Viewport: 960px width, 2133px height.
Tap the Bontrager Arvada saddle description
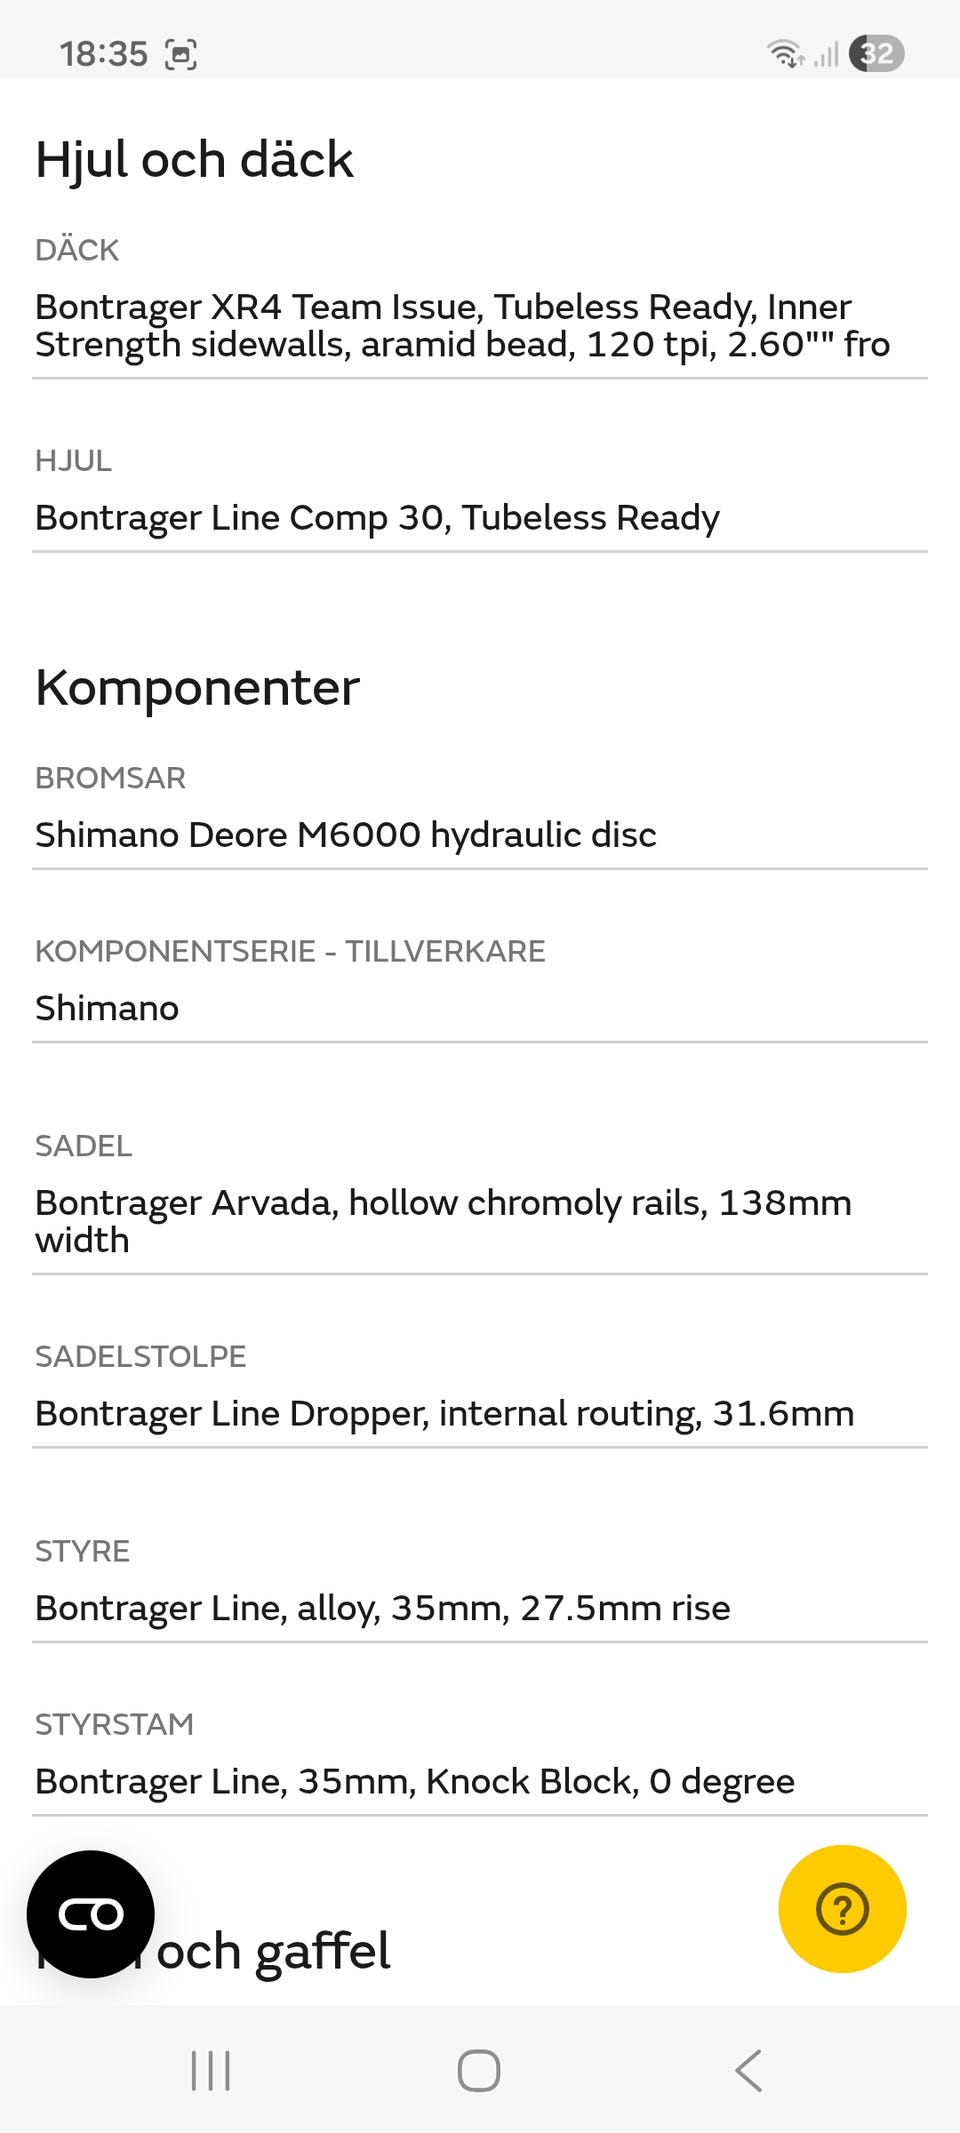coord(443,1221)
